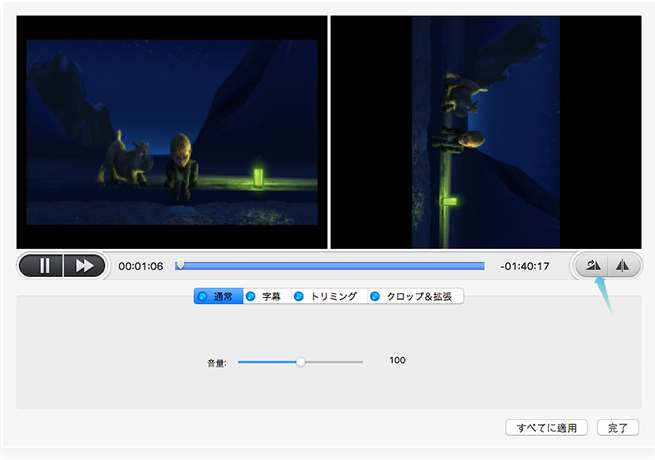655x460 pixels.
Task: Click the remaining time -01:40:17
Action: 525,266
